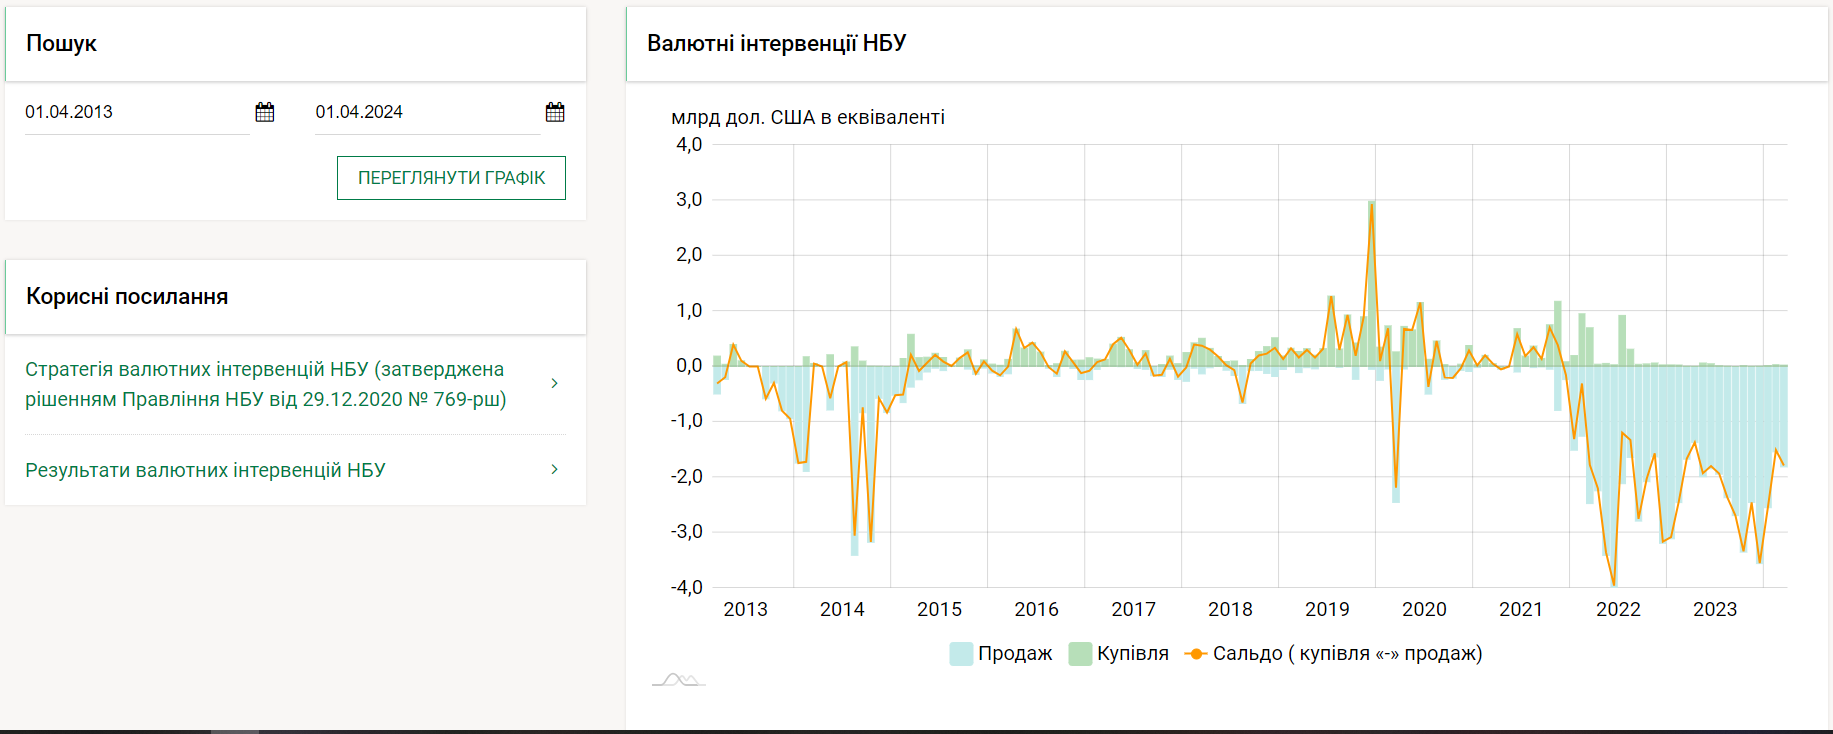Click the Купівля green legend swatch
Viewport: 1833px width, 734px height.
point(1080,654)
